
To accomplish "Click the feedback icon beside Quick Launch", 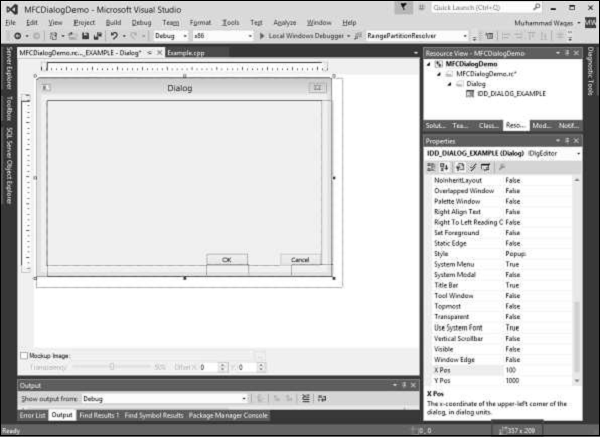I will (421, 7).
